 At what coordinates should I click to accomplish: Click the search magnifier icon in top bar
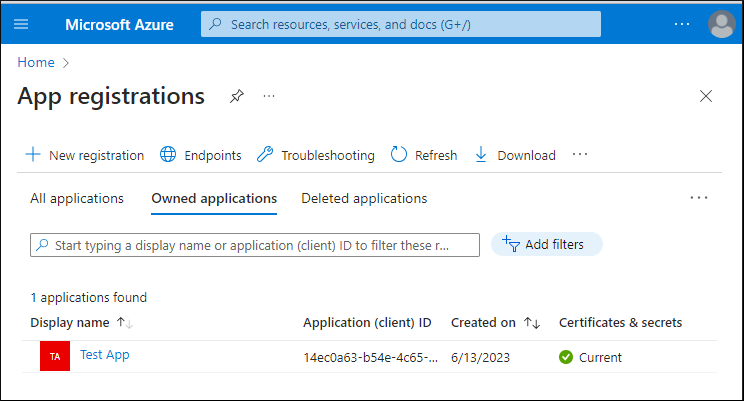pos(215,24)
